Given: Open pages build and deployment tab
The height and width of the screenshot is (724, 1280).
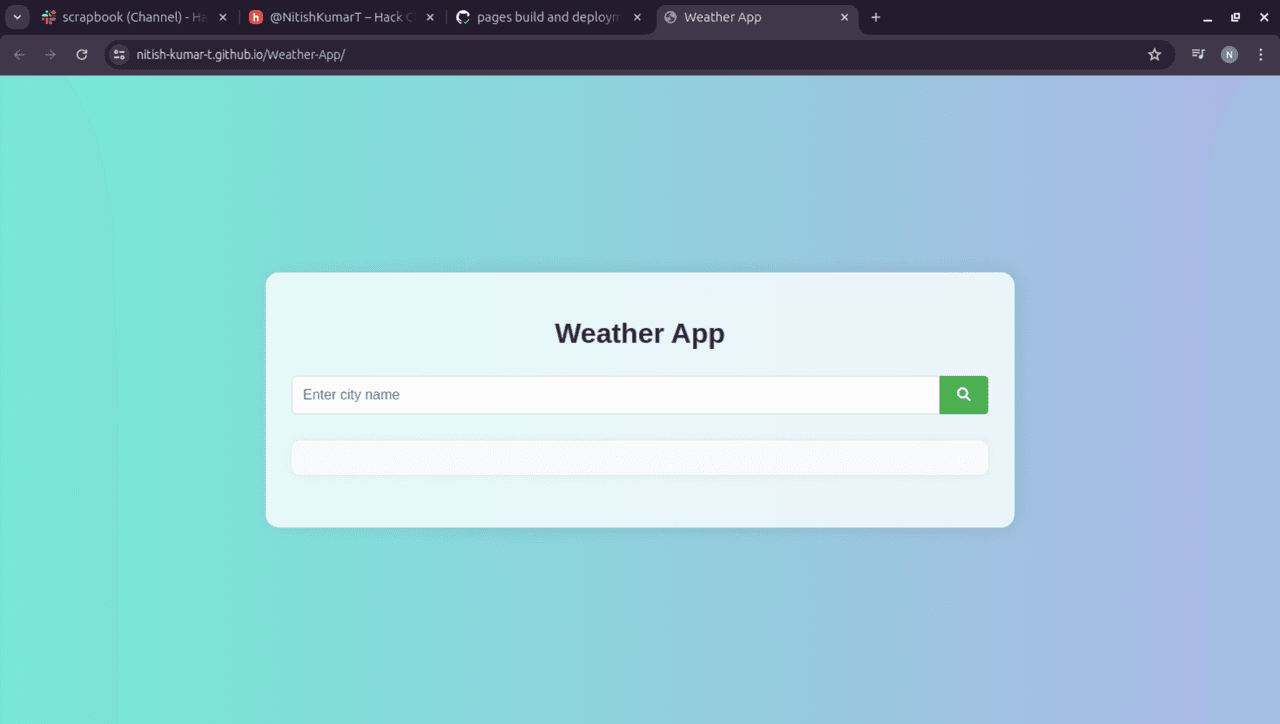Looking at the screenshot, I should (548, 17).
